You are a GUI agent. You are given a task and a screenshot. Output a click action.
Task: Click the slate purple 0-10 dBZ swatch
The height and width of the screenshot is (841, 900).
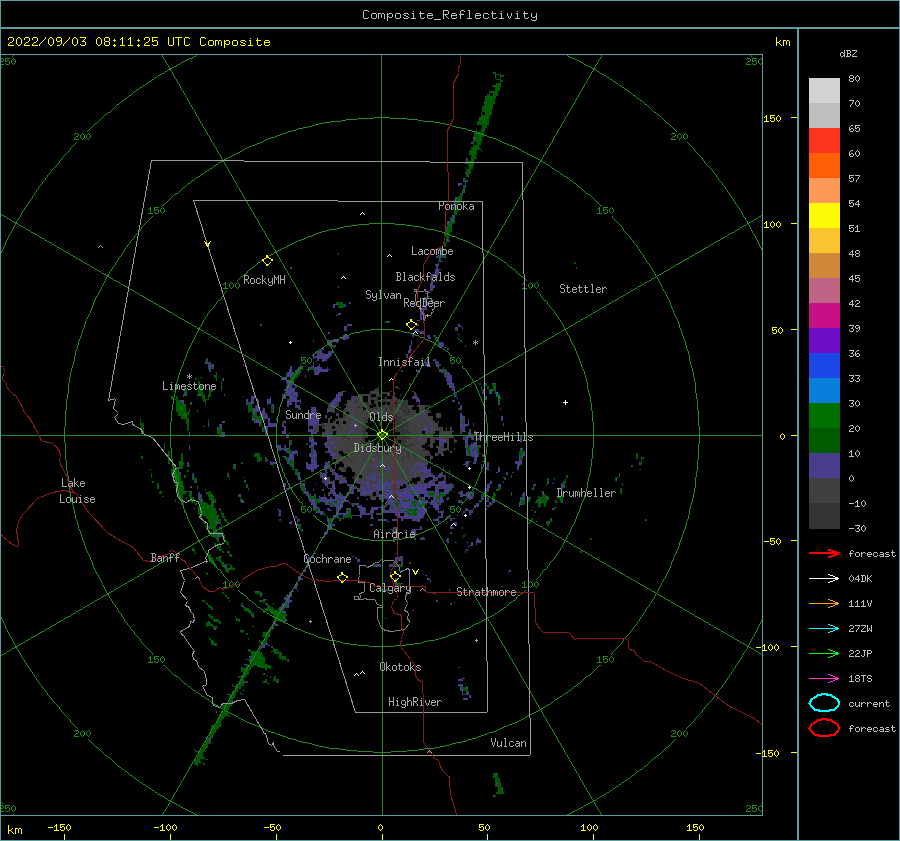pyautogui.click(x=824, y=465)
